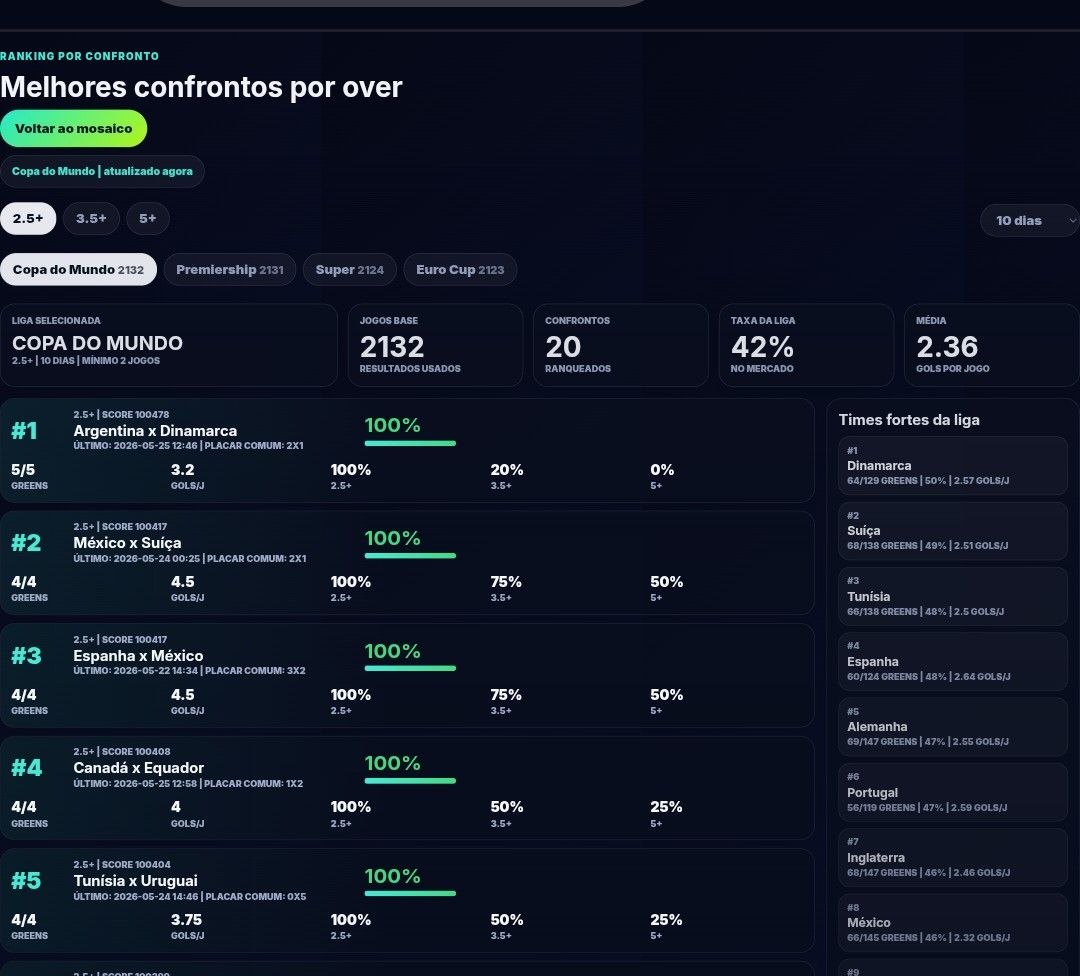Screen dimensions: 1080x976
Task: Click the #4 rank badge
Action: tap(26, 768)
